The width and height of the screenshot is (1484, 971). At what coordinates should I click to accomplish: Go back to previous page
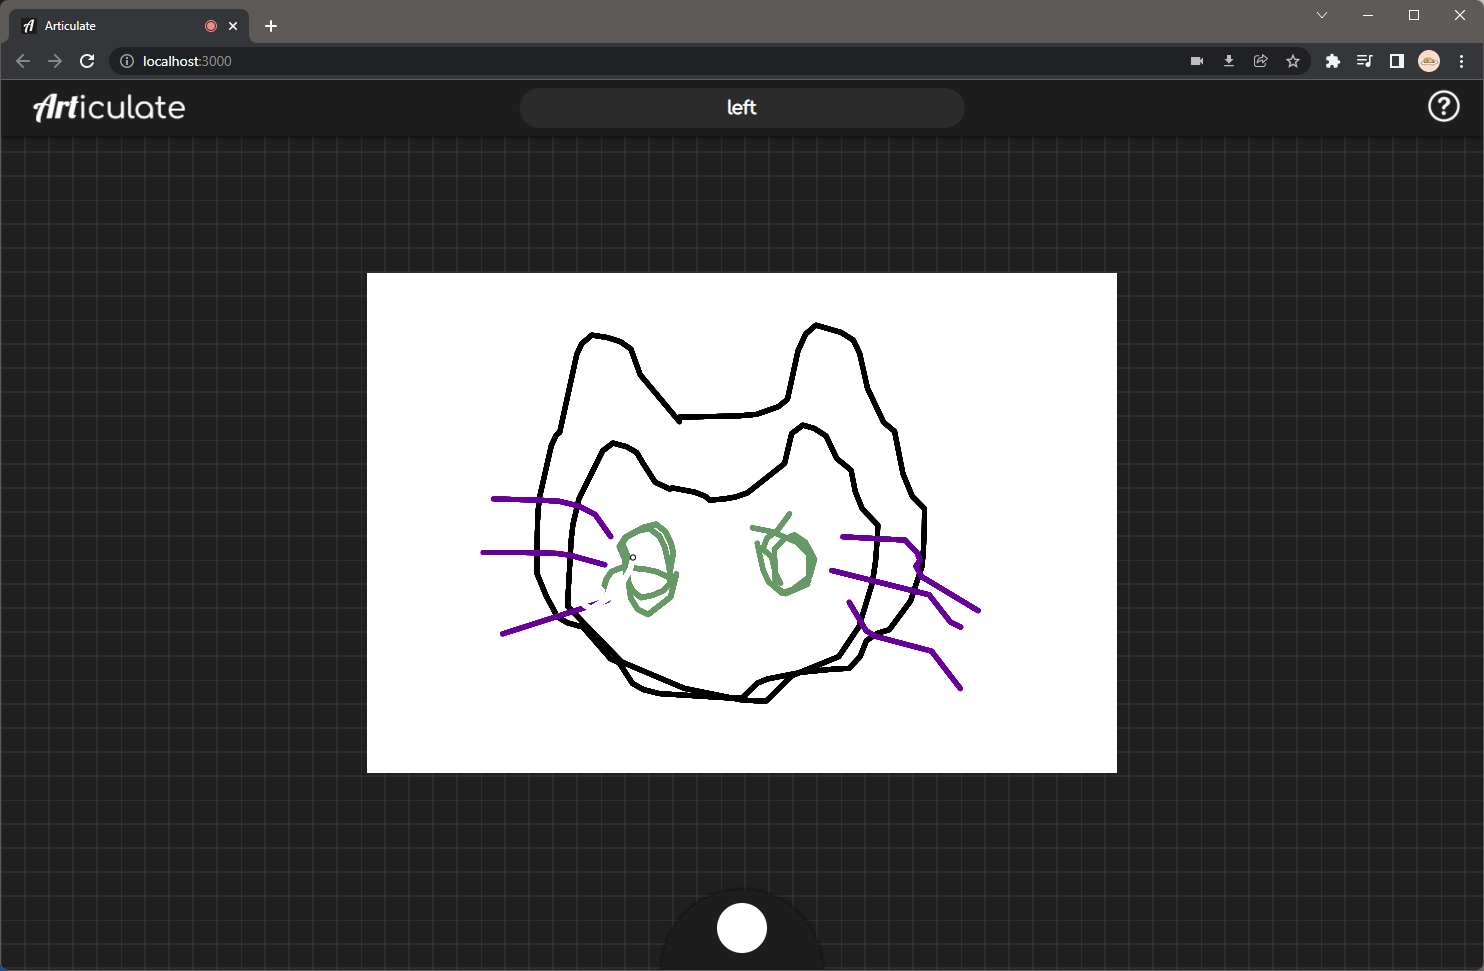tap(23, 61)
